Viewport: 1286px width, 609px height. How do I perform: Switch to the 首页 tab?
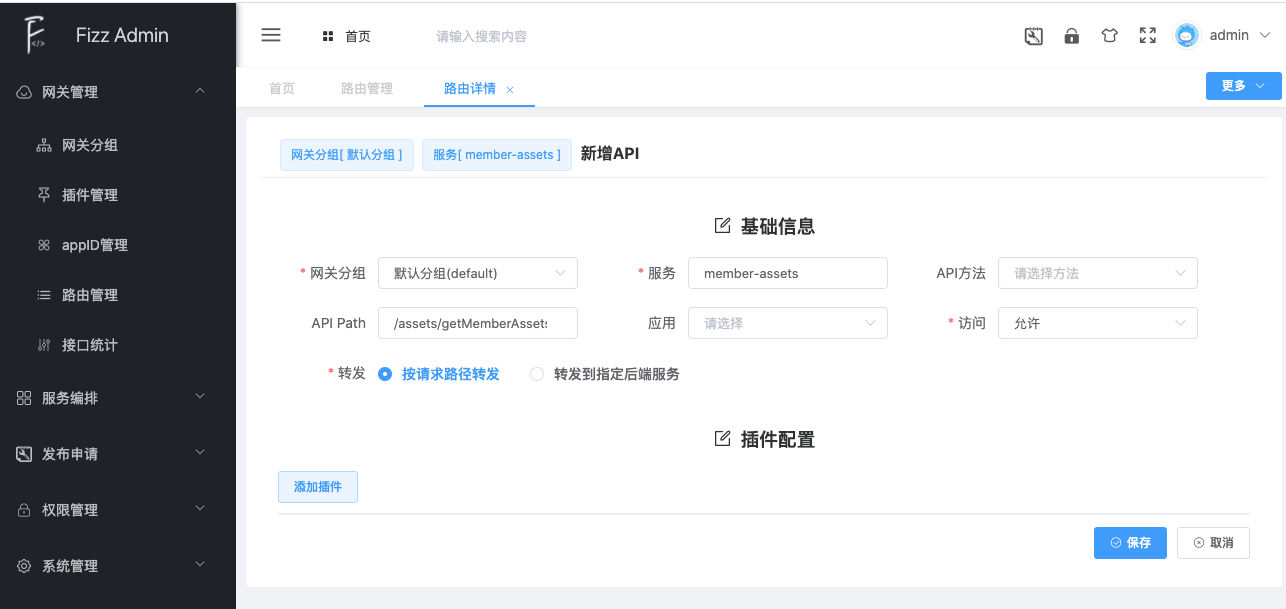click(x=282, y=89)
